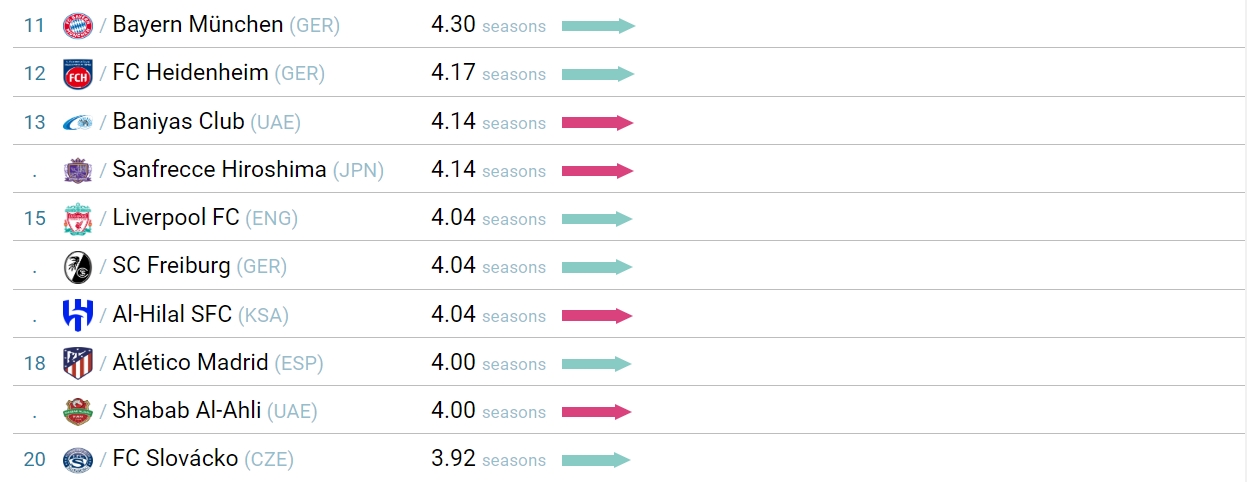Click the FC Slovácko club logo

(77, 460)
